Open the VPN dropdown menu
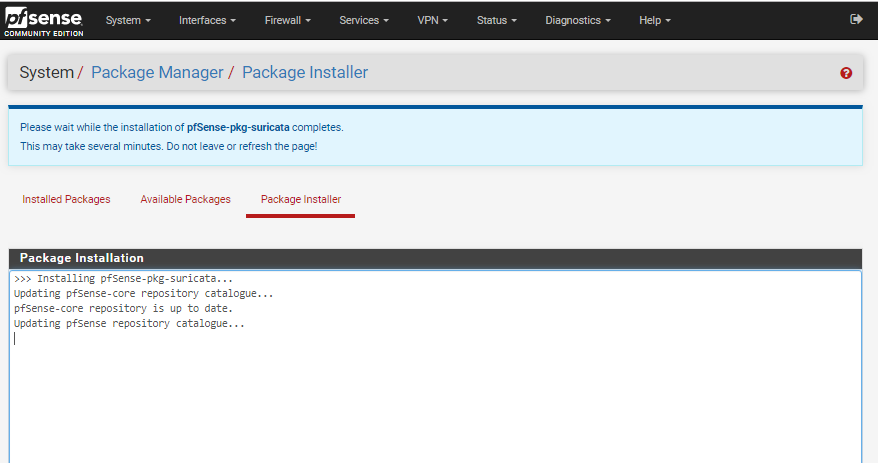This screenshot has height=463, width=878. coord(432,20)
